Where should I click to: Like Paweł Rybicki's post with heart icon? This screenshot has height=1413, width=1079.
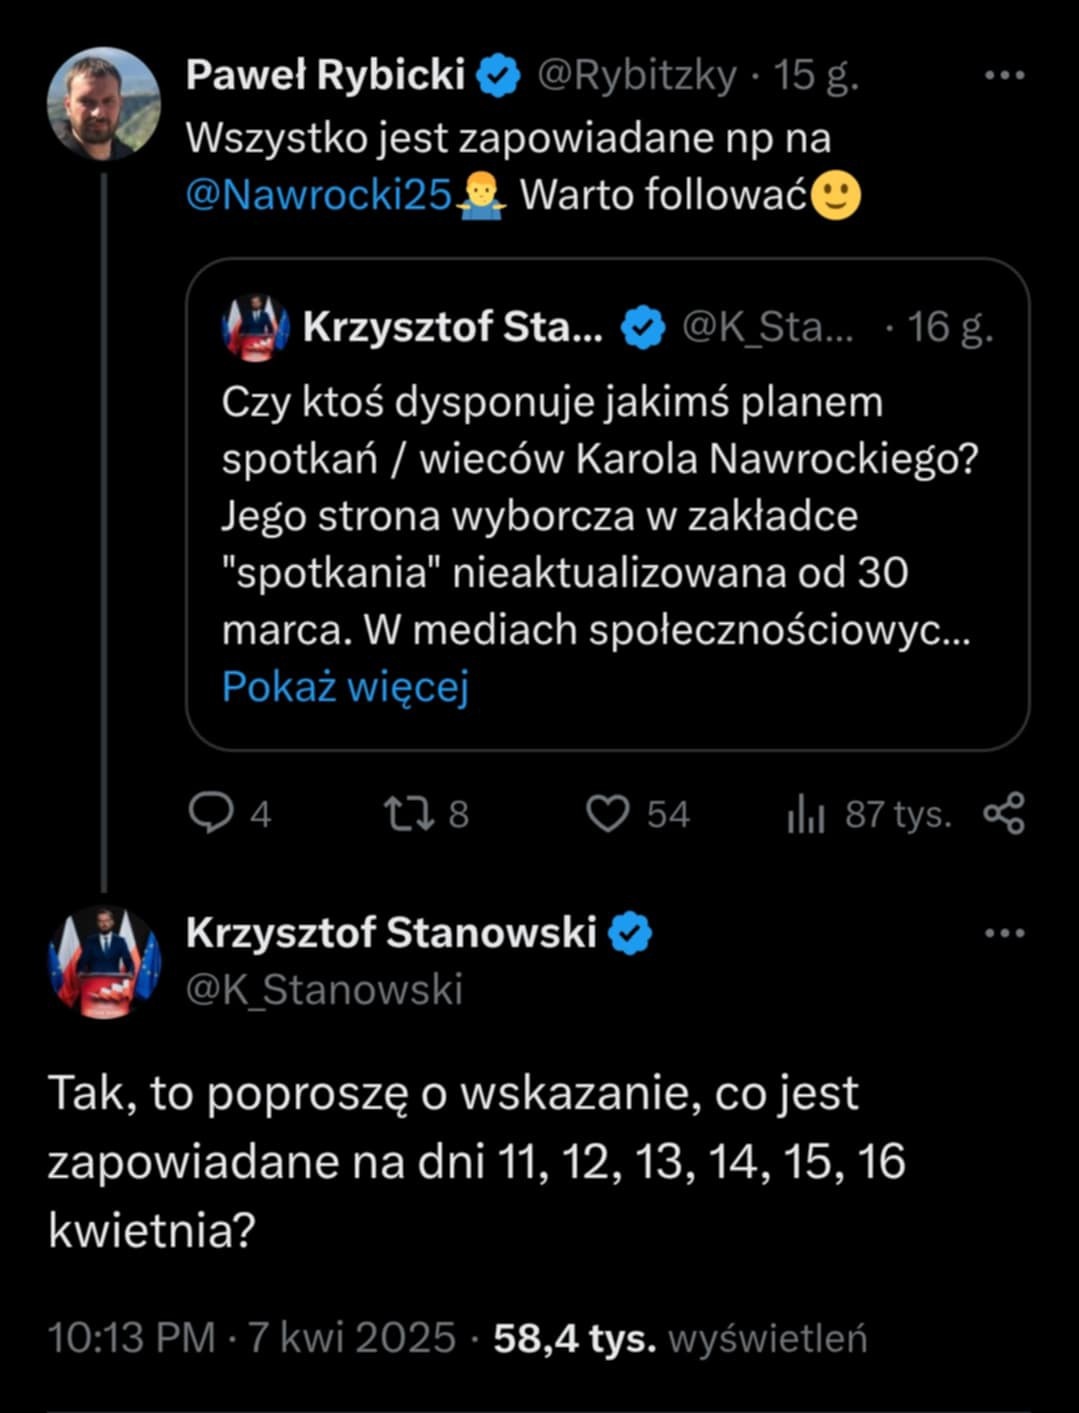coord(607,814)
